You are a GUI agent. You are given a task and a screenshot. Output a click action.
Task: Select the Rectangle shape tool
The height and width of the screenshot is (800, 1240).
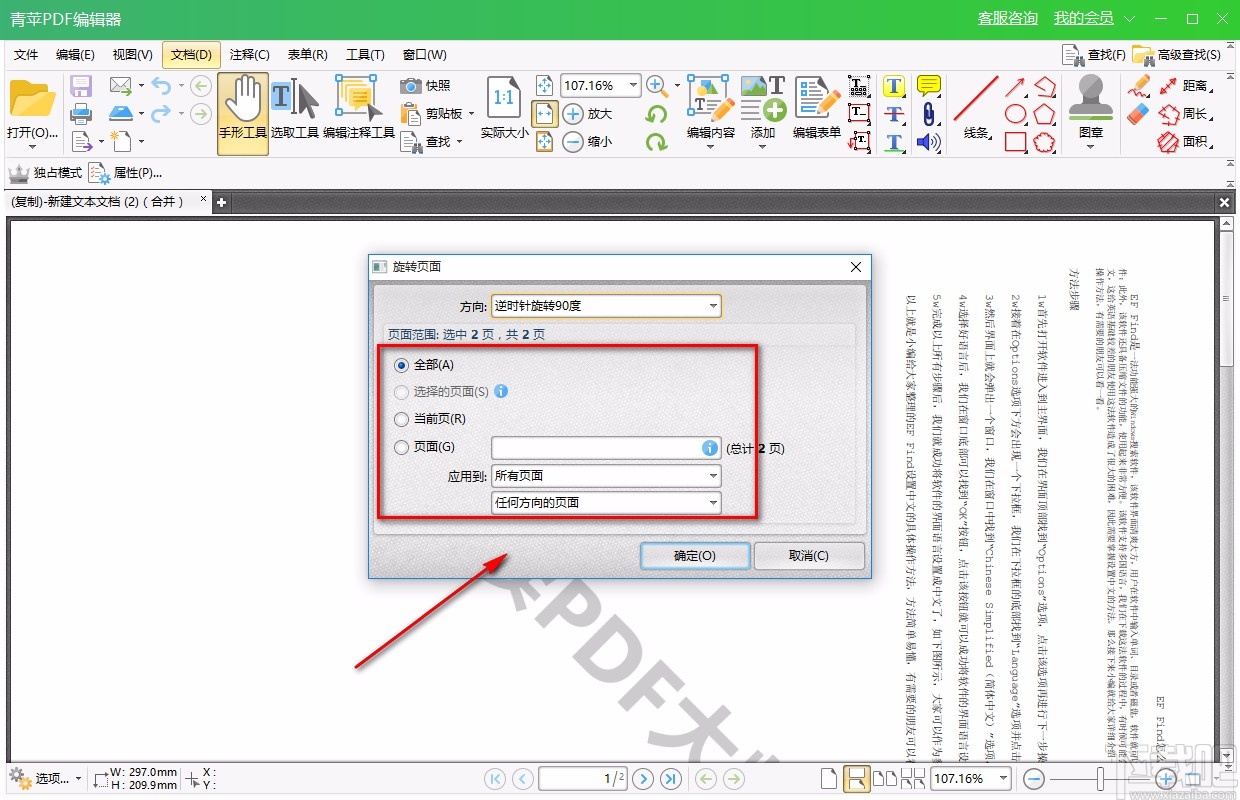1016,142
